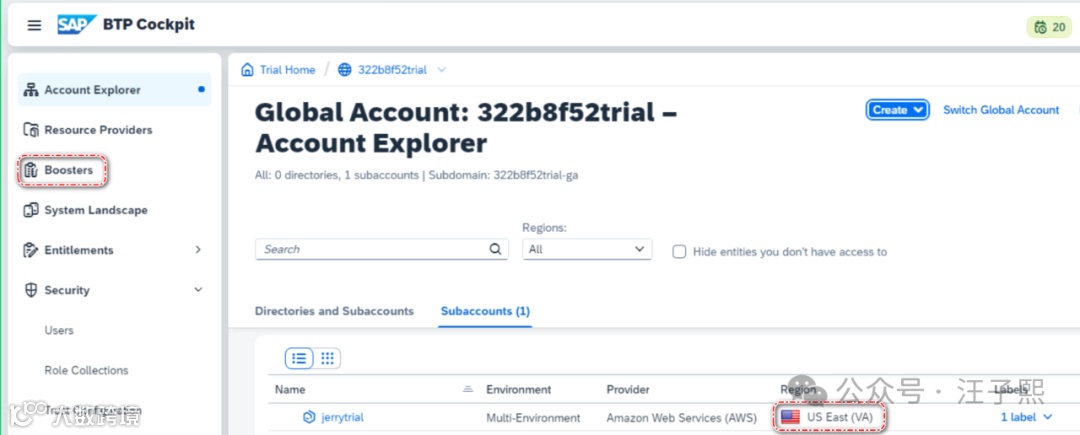Open Role Collections under Security
This screenshot has height=435, width=1080.
[86, 370]
